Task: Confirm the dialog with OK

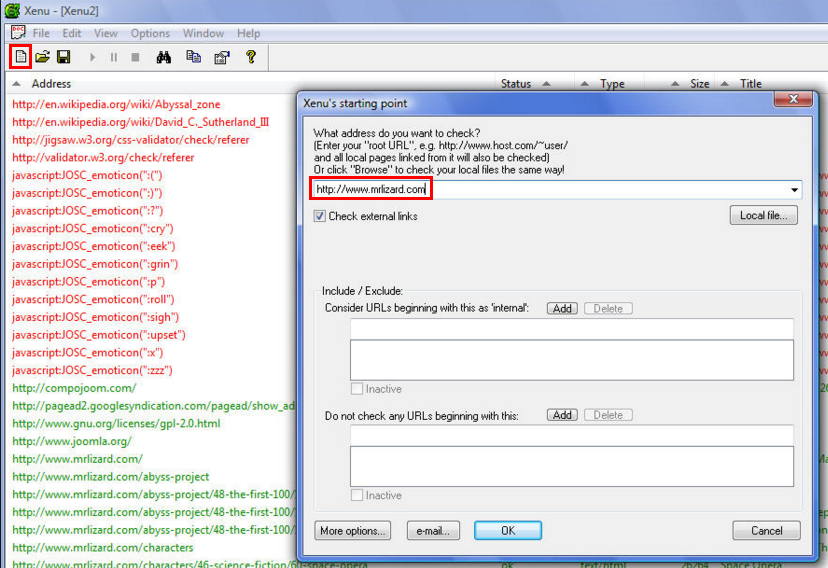Action: [x=508, y=531]
